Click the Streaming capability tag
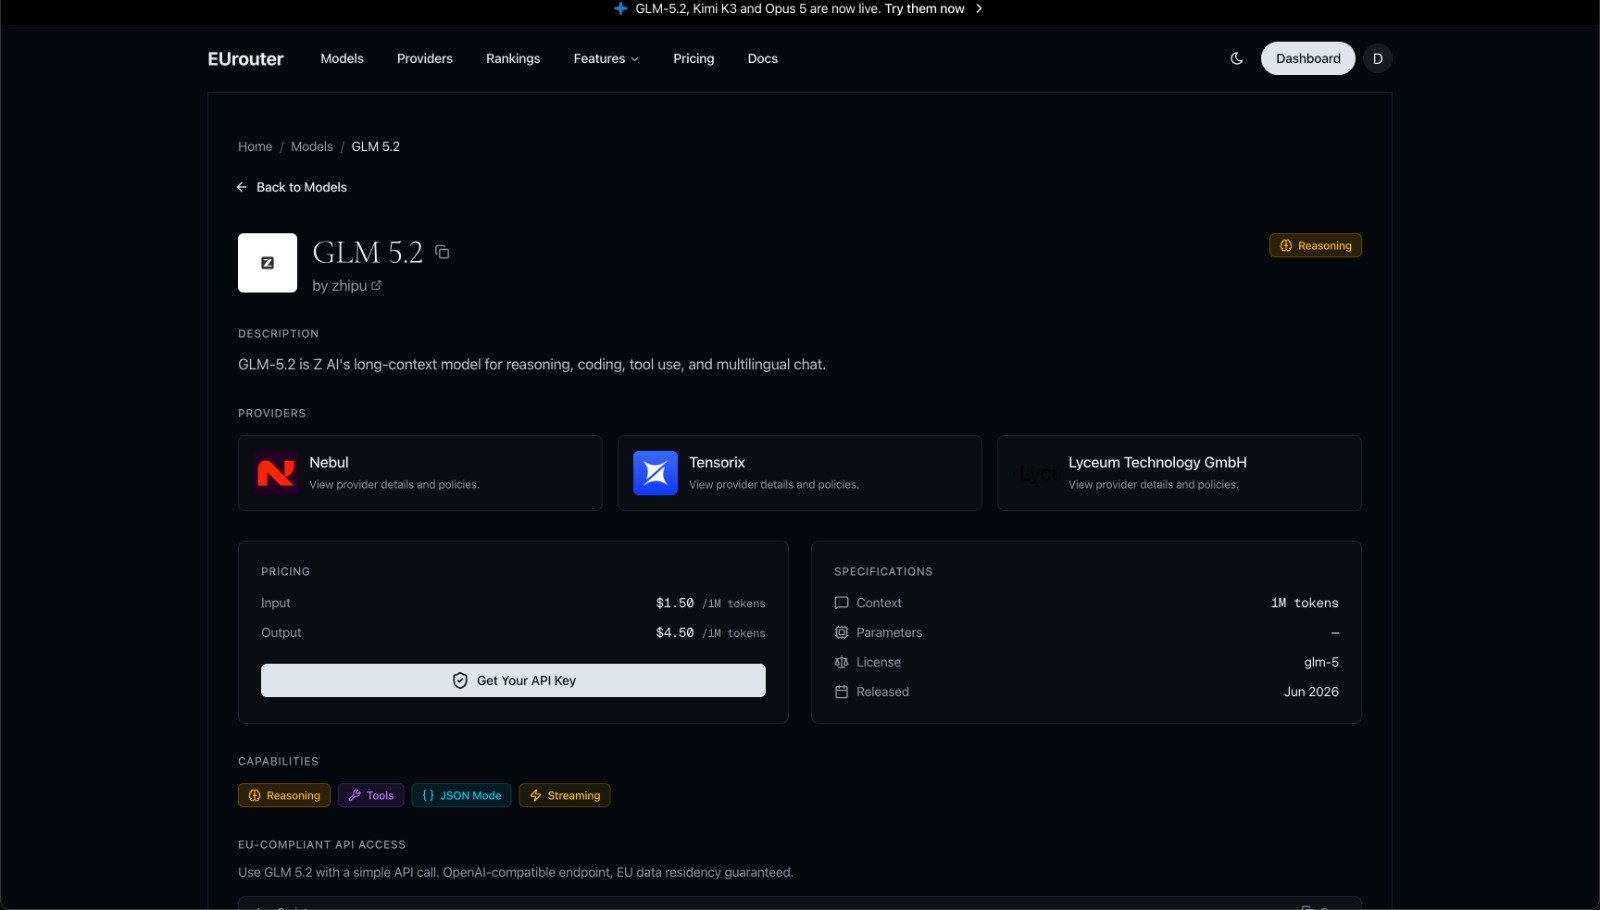Viewport: 1600px width, 910px height. click(x=565, y=795)
